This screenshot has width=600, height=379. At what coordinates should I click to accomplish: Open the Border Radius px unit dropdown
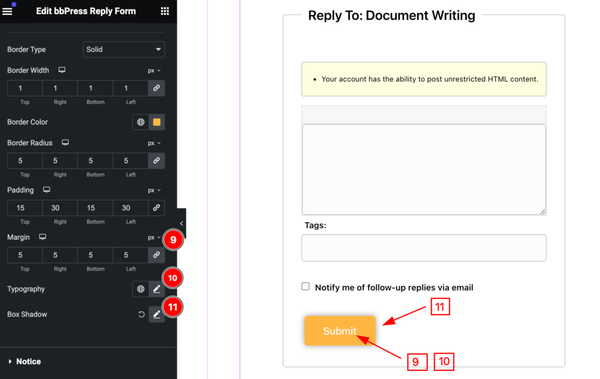coord(154,143)
